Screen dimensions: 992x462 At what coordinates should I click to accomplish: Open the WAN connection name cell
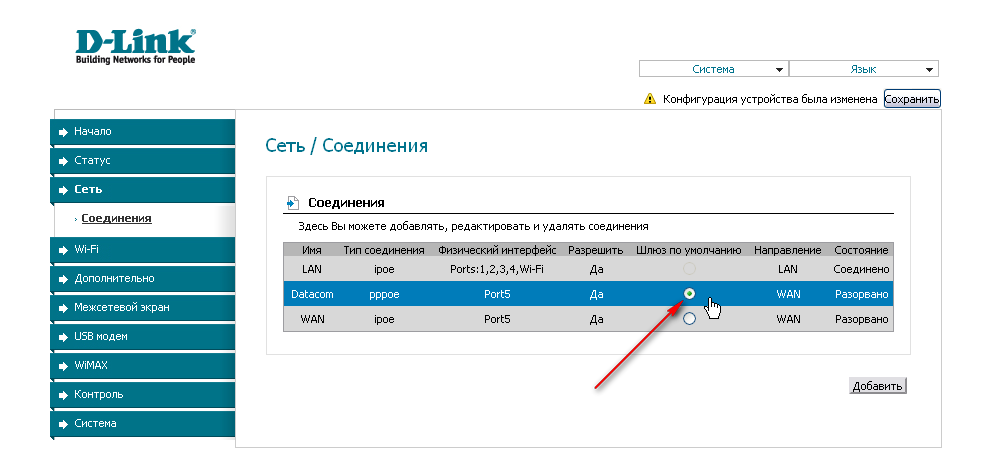(x=312, y=320)
